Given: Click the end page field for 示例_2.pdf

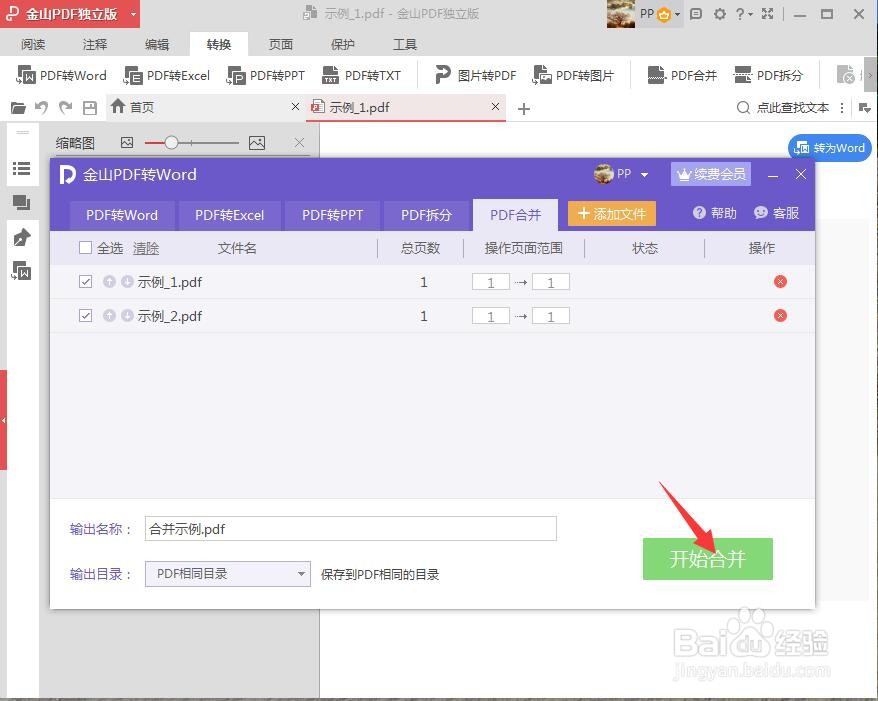Looking at the screenshot, I should coord(551,316).
